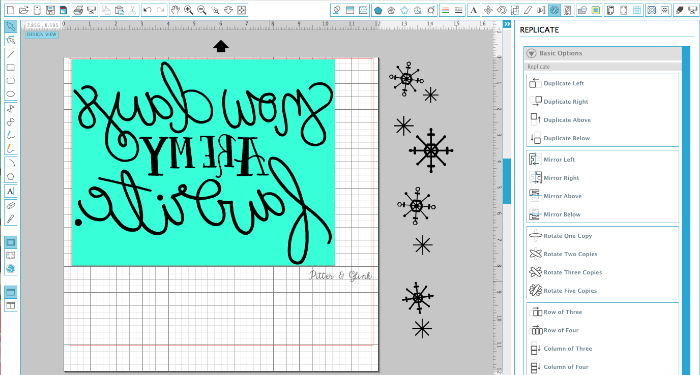This screenshot has height=375, width=700.
Task: Click the Paste clipboard icon
Action: click(119, 9)
